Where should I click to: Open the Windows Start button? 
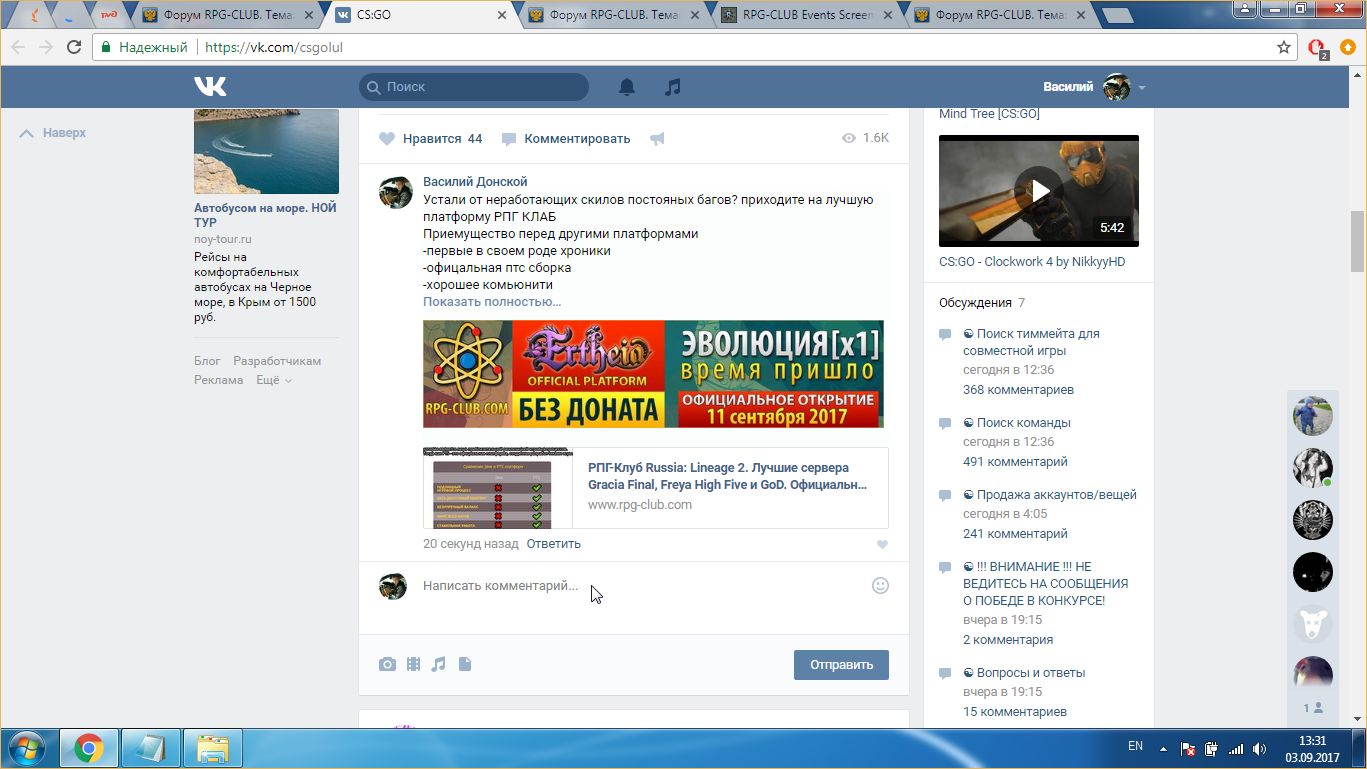tap(26, 748)
